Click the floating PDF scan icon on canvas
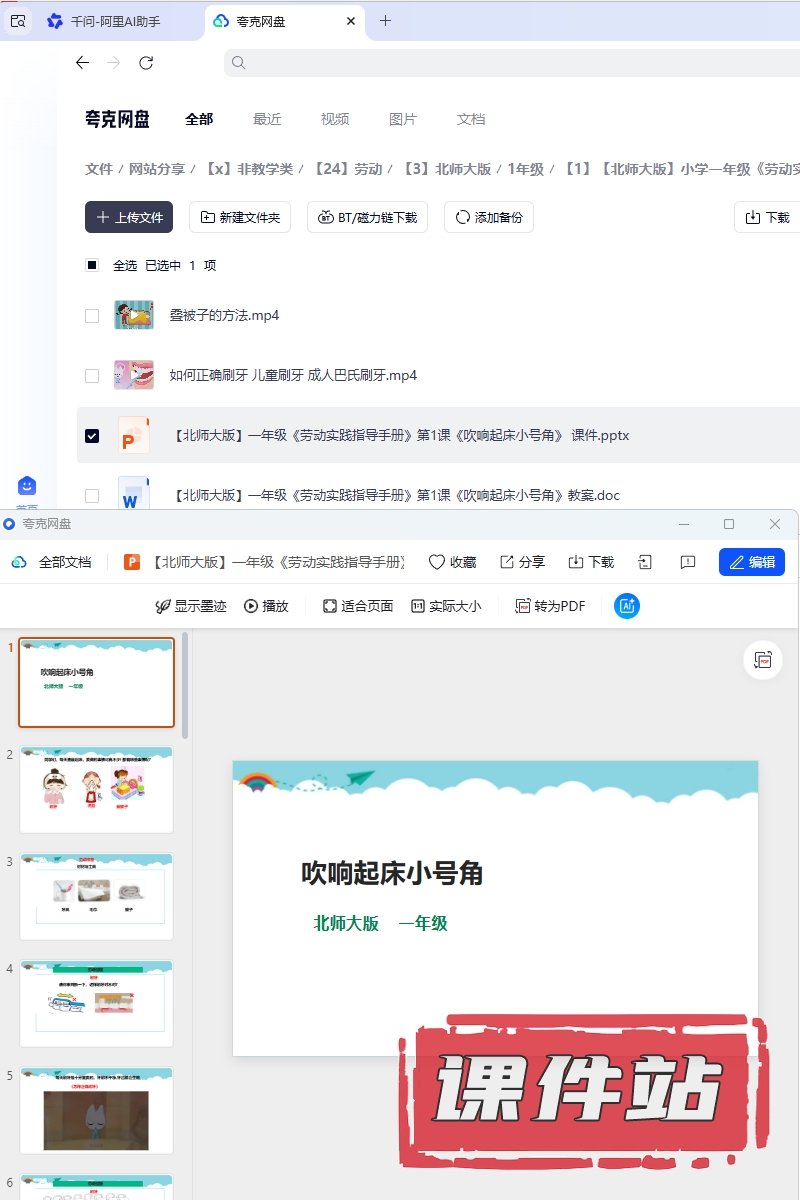This screenshot has width=800, height=1200. [x=764, y=660]
